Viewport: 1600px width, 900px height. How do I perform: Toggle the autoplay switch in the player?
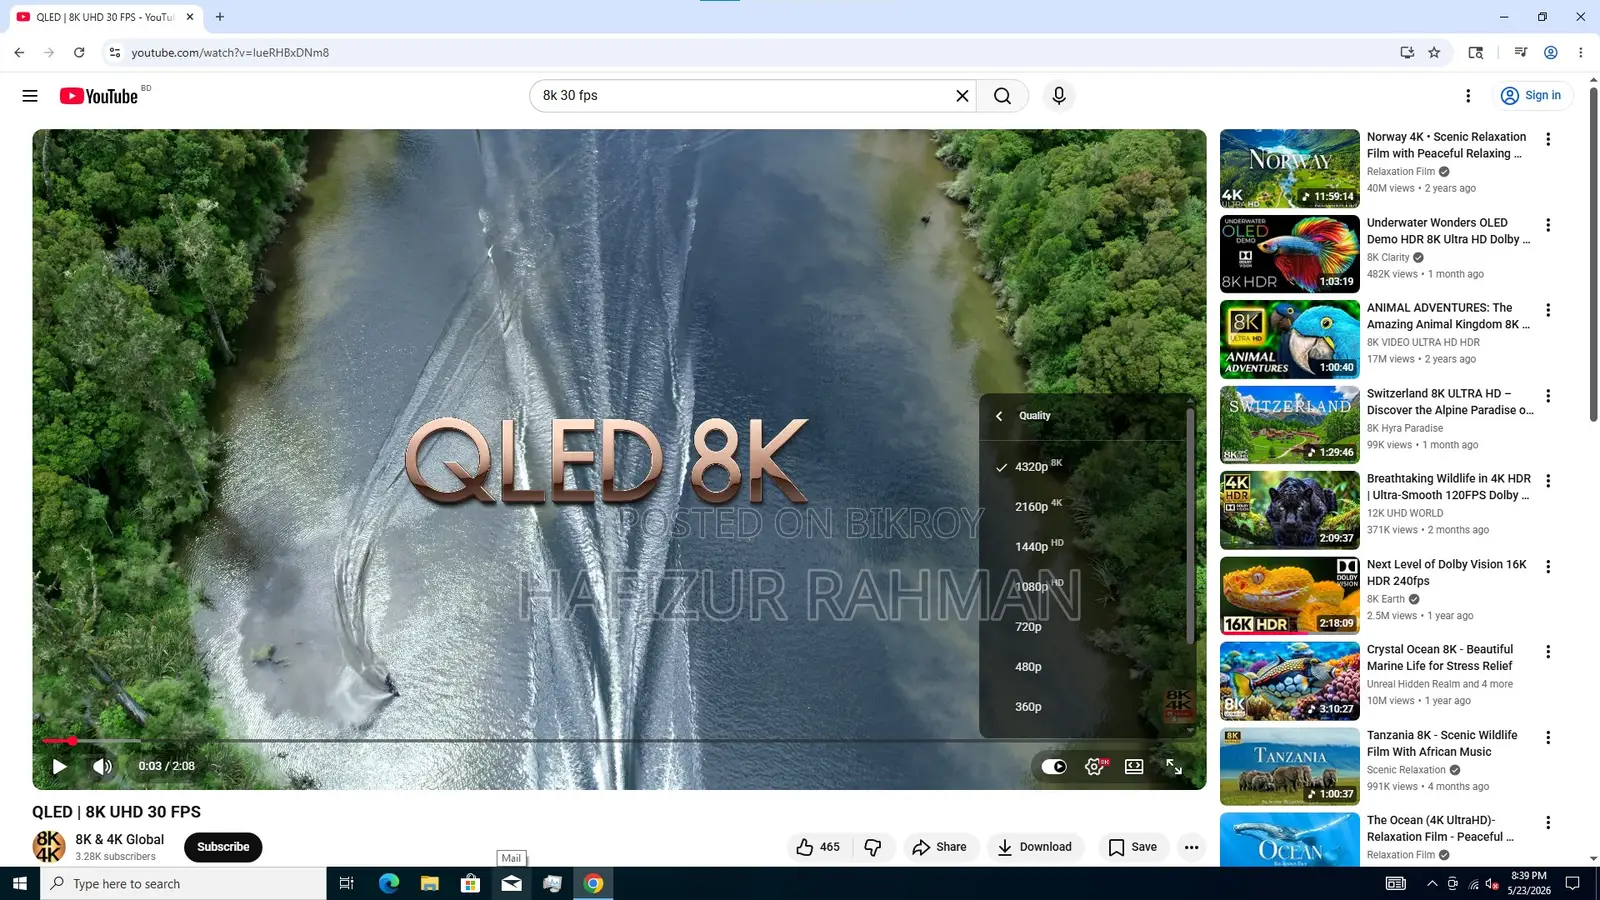pos(1054,767)
